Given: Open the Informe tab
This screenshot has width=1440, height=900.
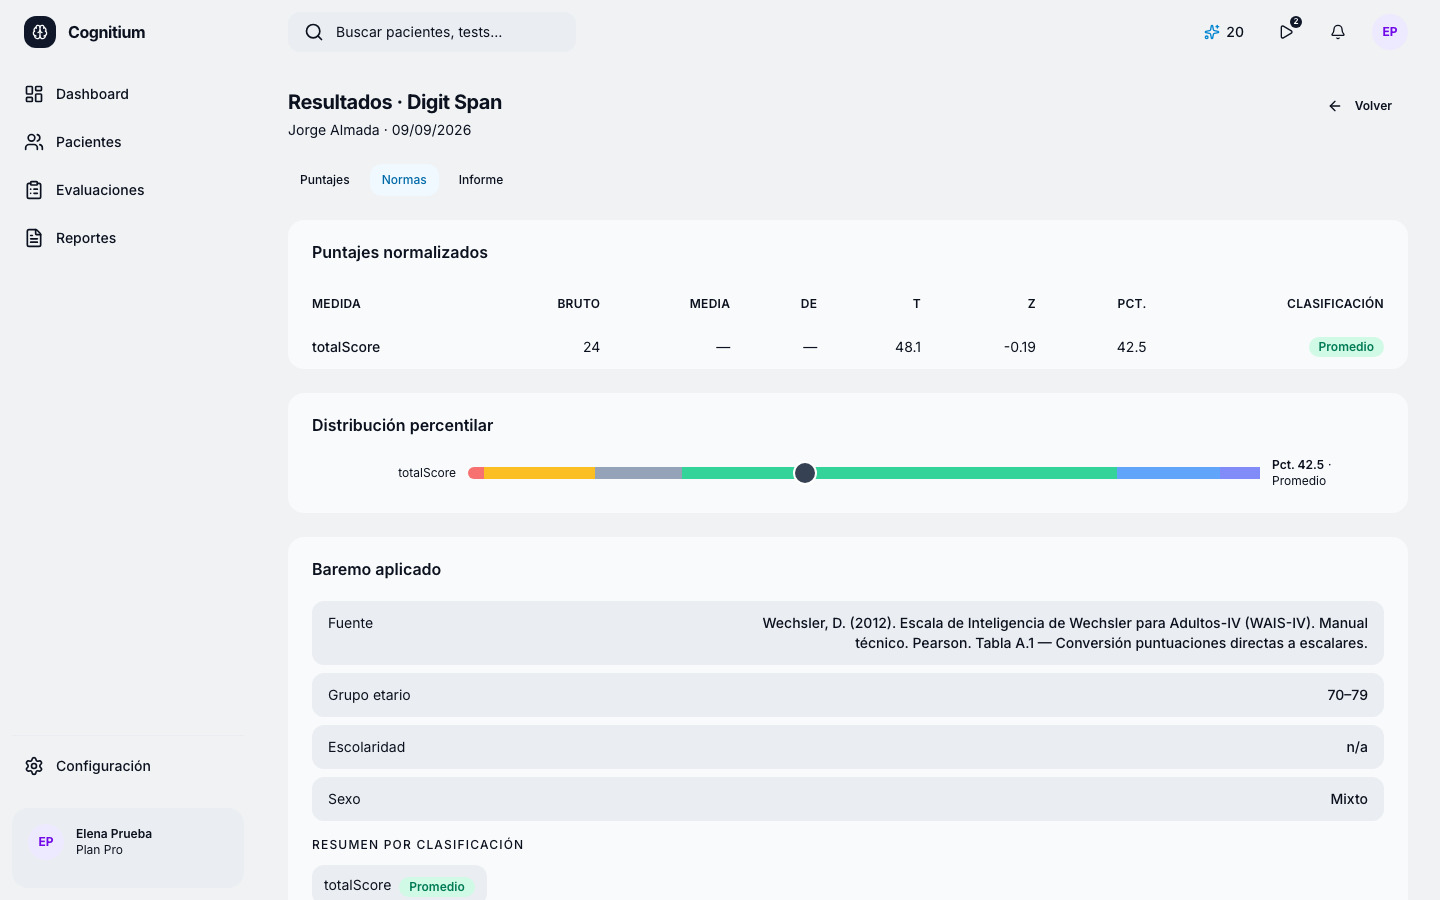Looking at the screenshot, I should tap(481, 180).
